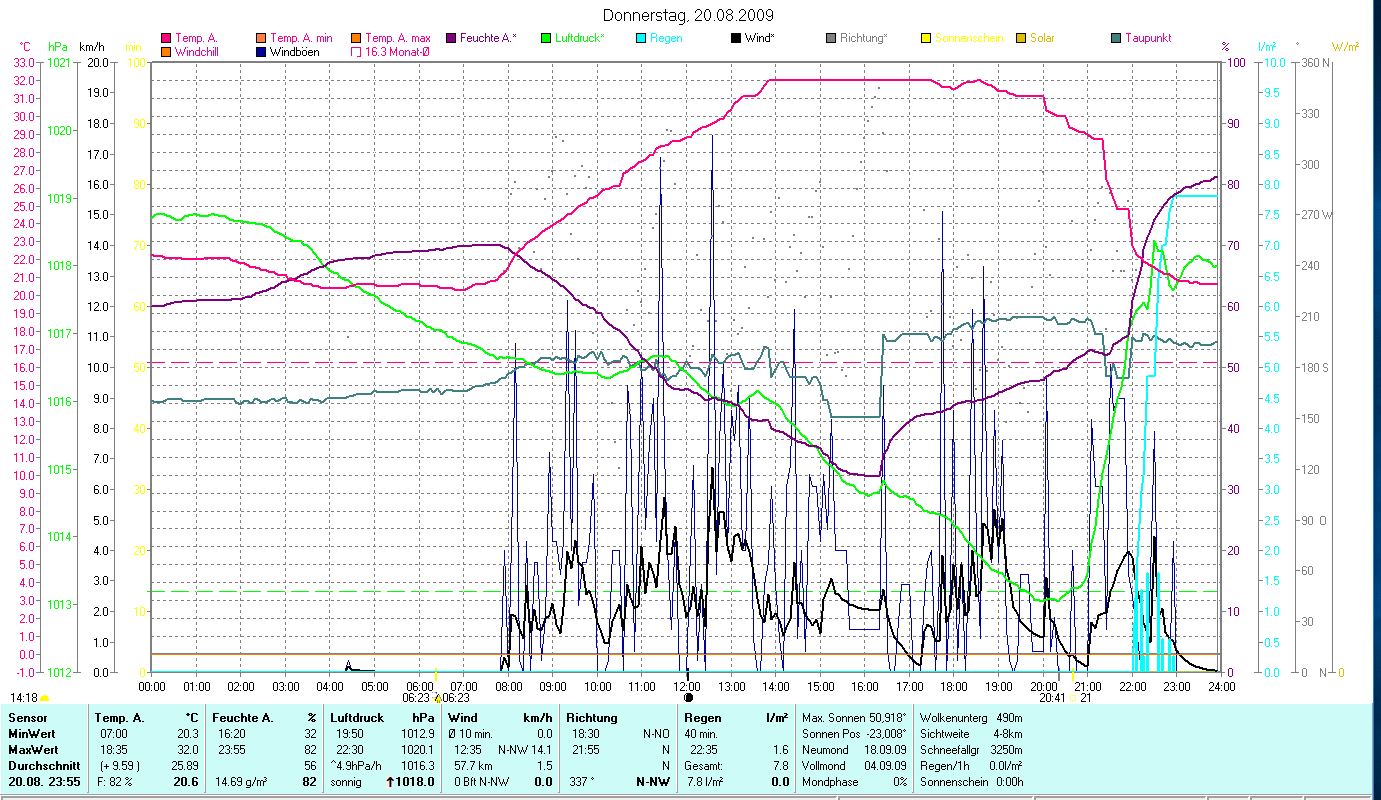The height and width of the screenshot is (800, 1381).
Task: Select the Regen column header in data table
Action: pyautogui.click(x=702, y=718)
